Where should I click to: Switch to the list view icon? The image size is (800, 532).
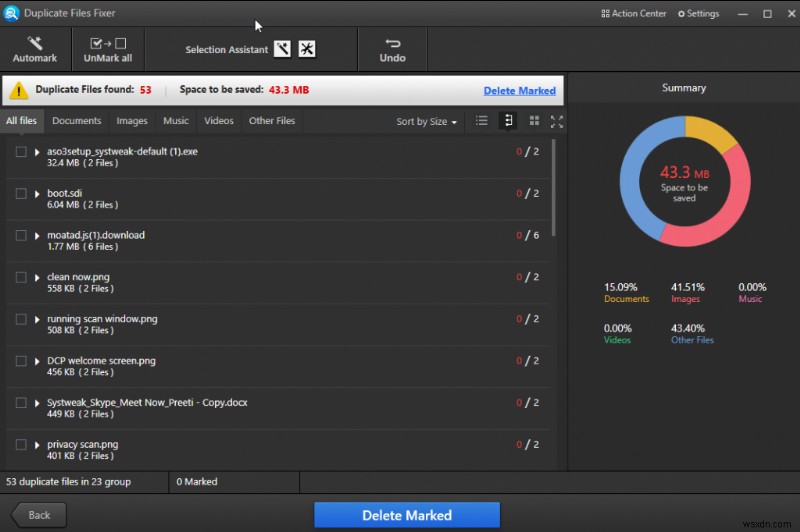481,121
